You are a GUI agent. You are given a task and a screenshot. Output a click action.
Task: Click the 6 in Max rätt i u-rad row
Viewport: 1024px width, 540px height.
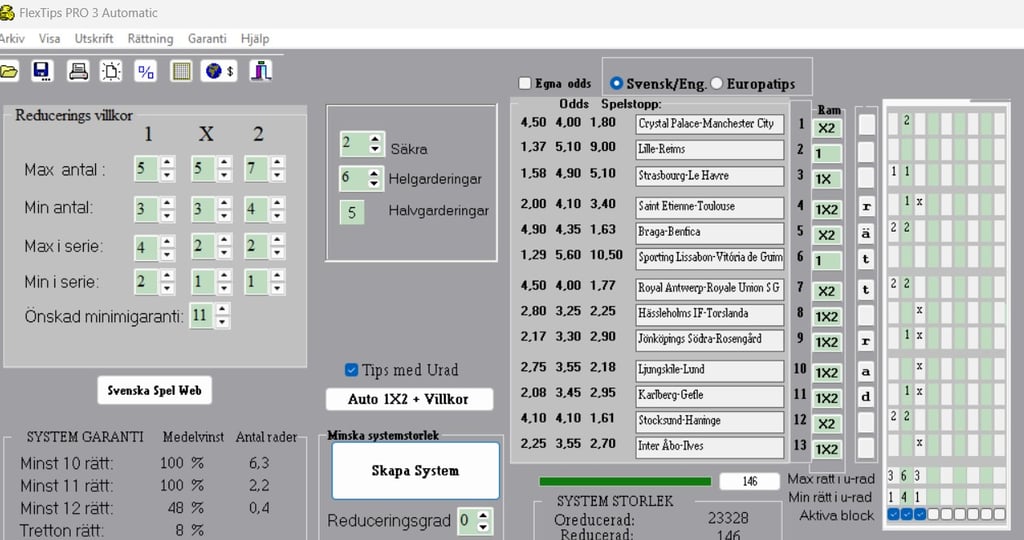pyautogui.click(x=906, y=475)
